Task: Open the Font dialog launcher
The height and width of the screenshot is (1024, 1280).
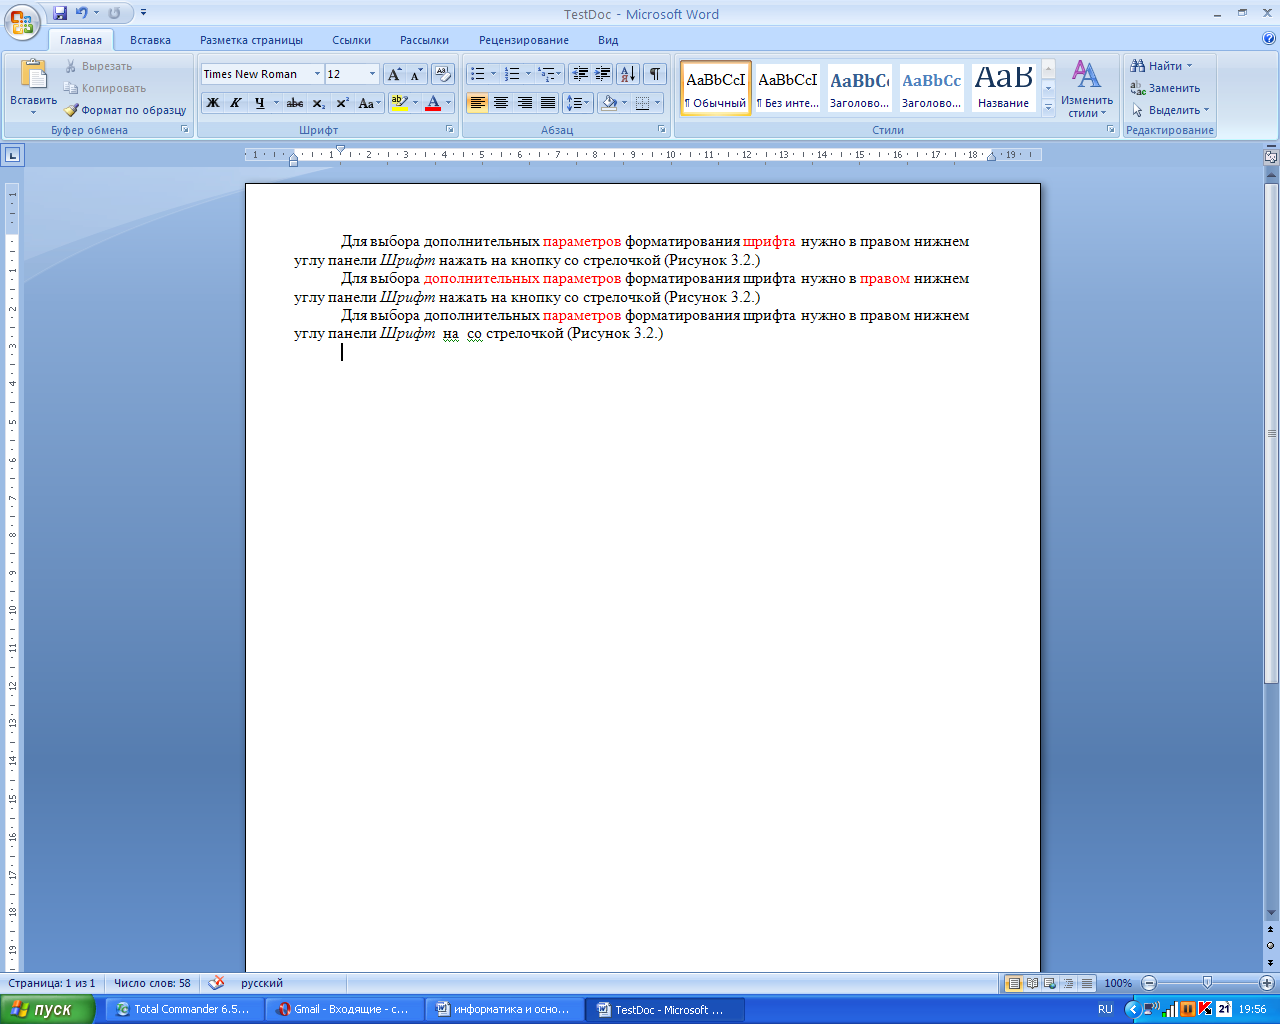Action: pos(449,130)
